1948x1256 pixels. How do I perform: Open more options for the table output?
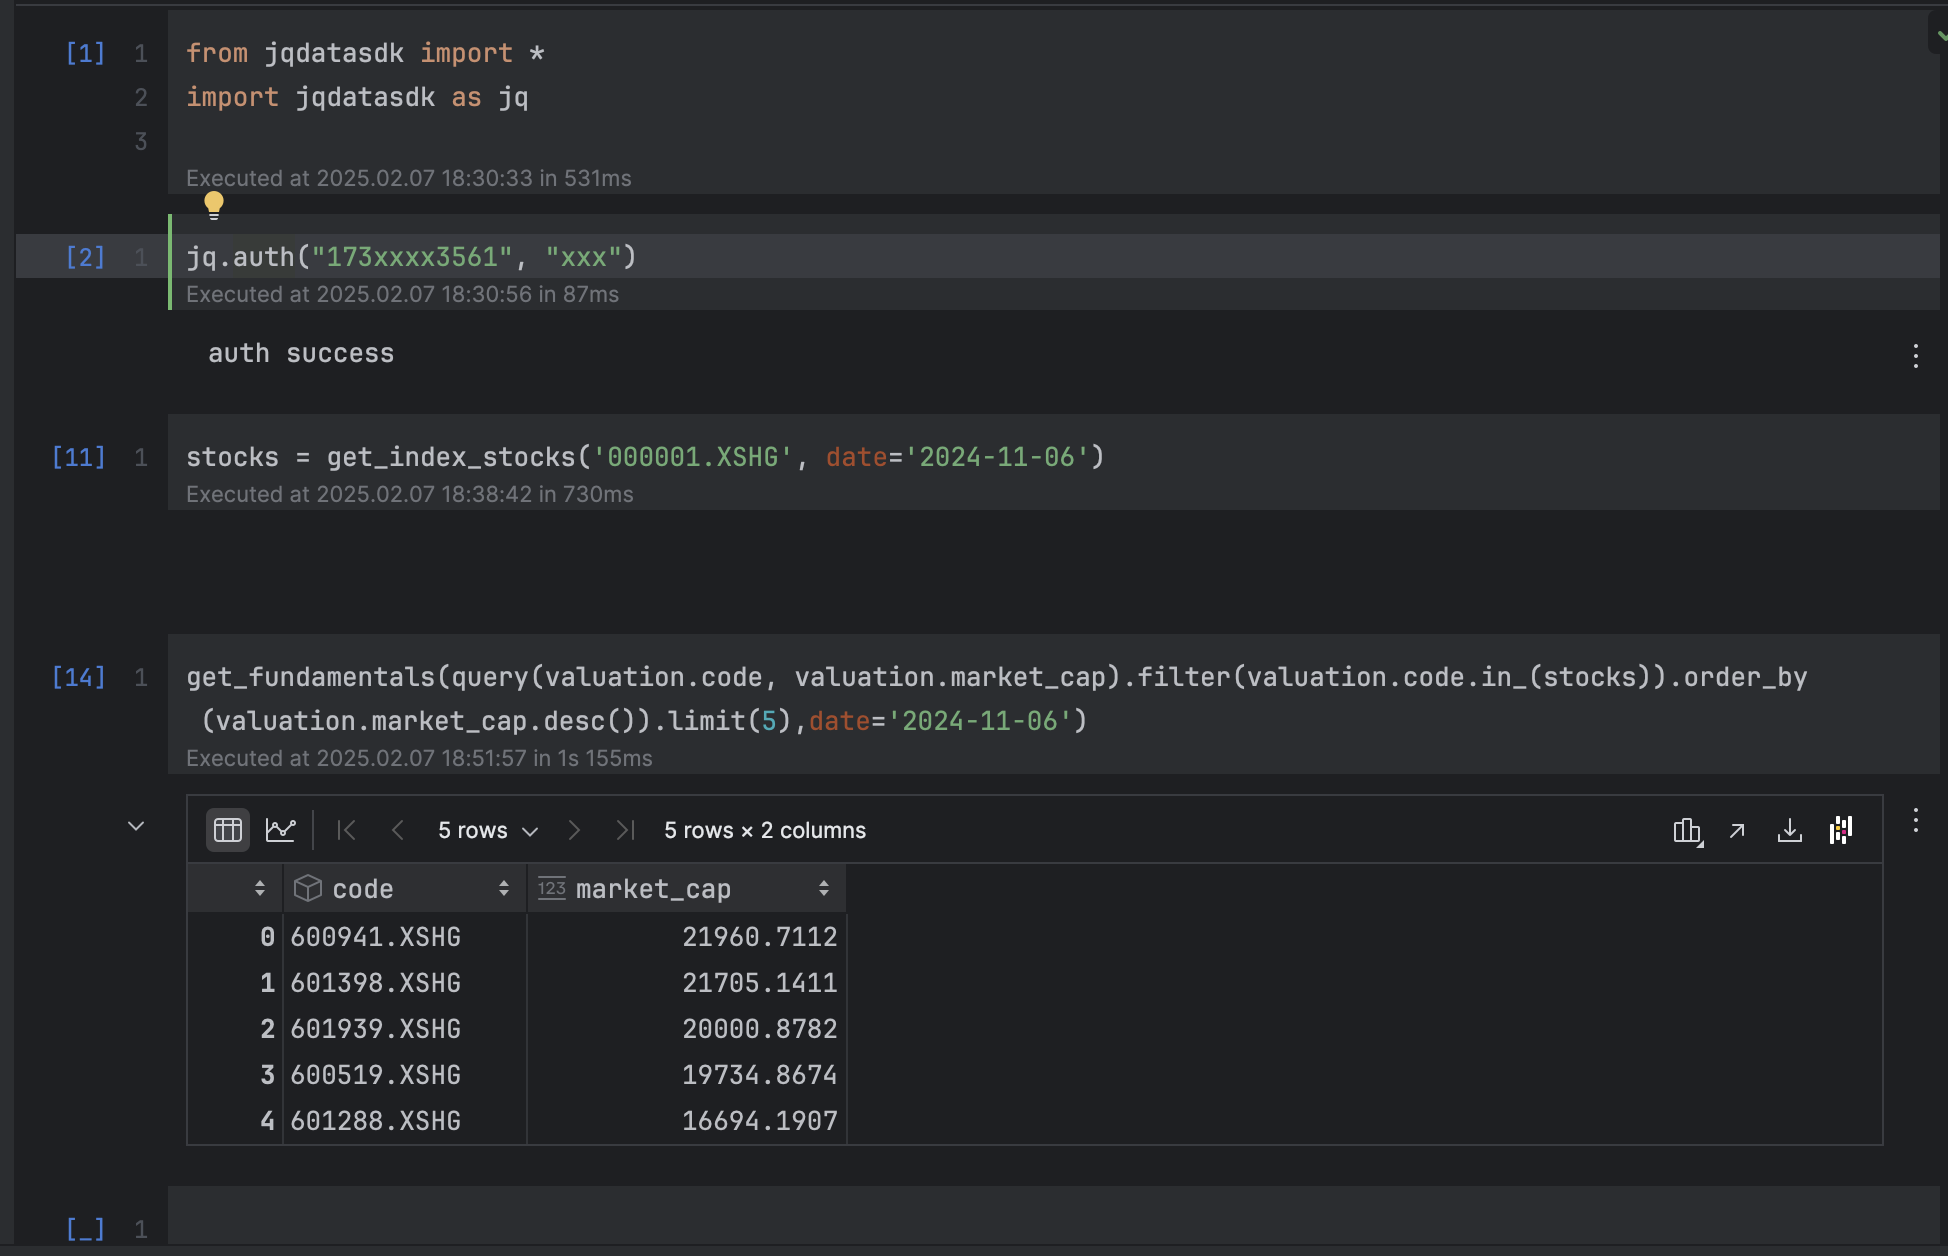(x=1915, y=821)
